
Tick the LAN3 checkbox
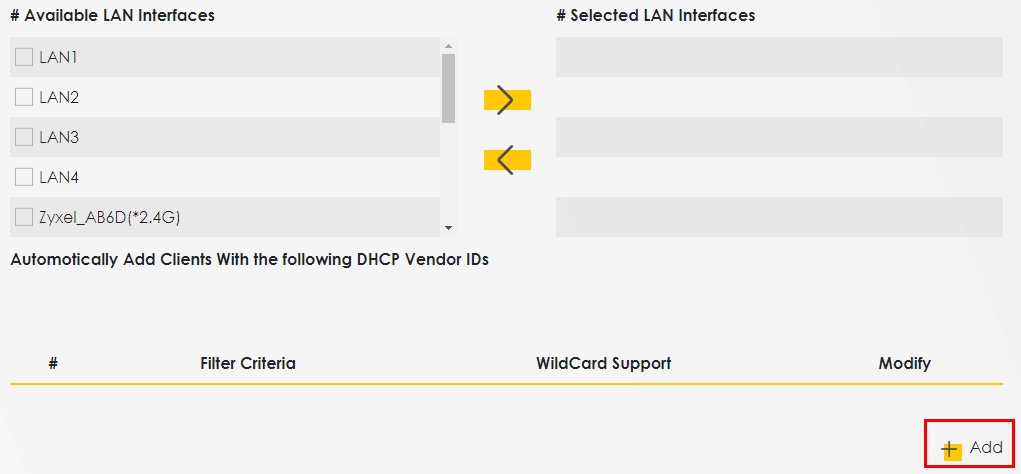coord(24,137)
